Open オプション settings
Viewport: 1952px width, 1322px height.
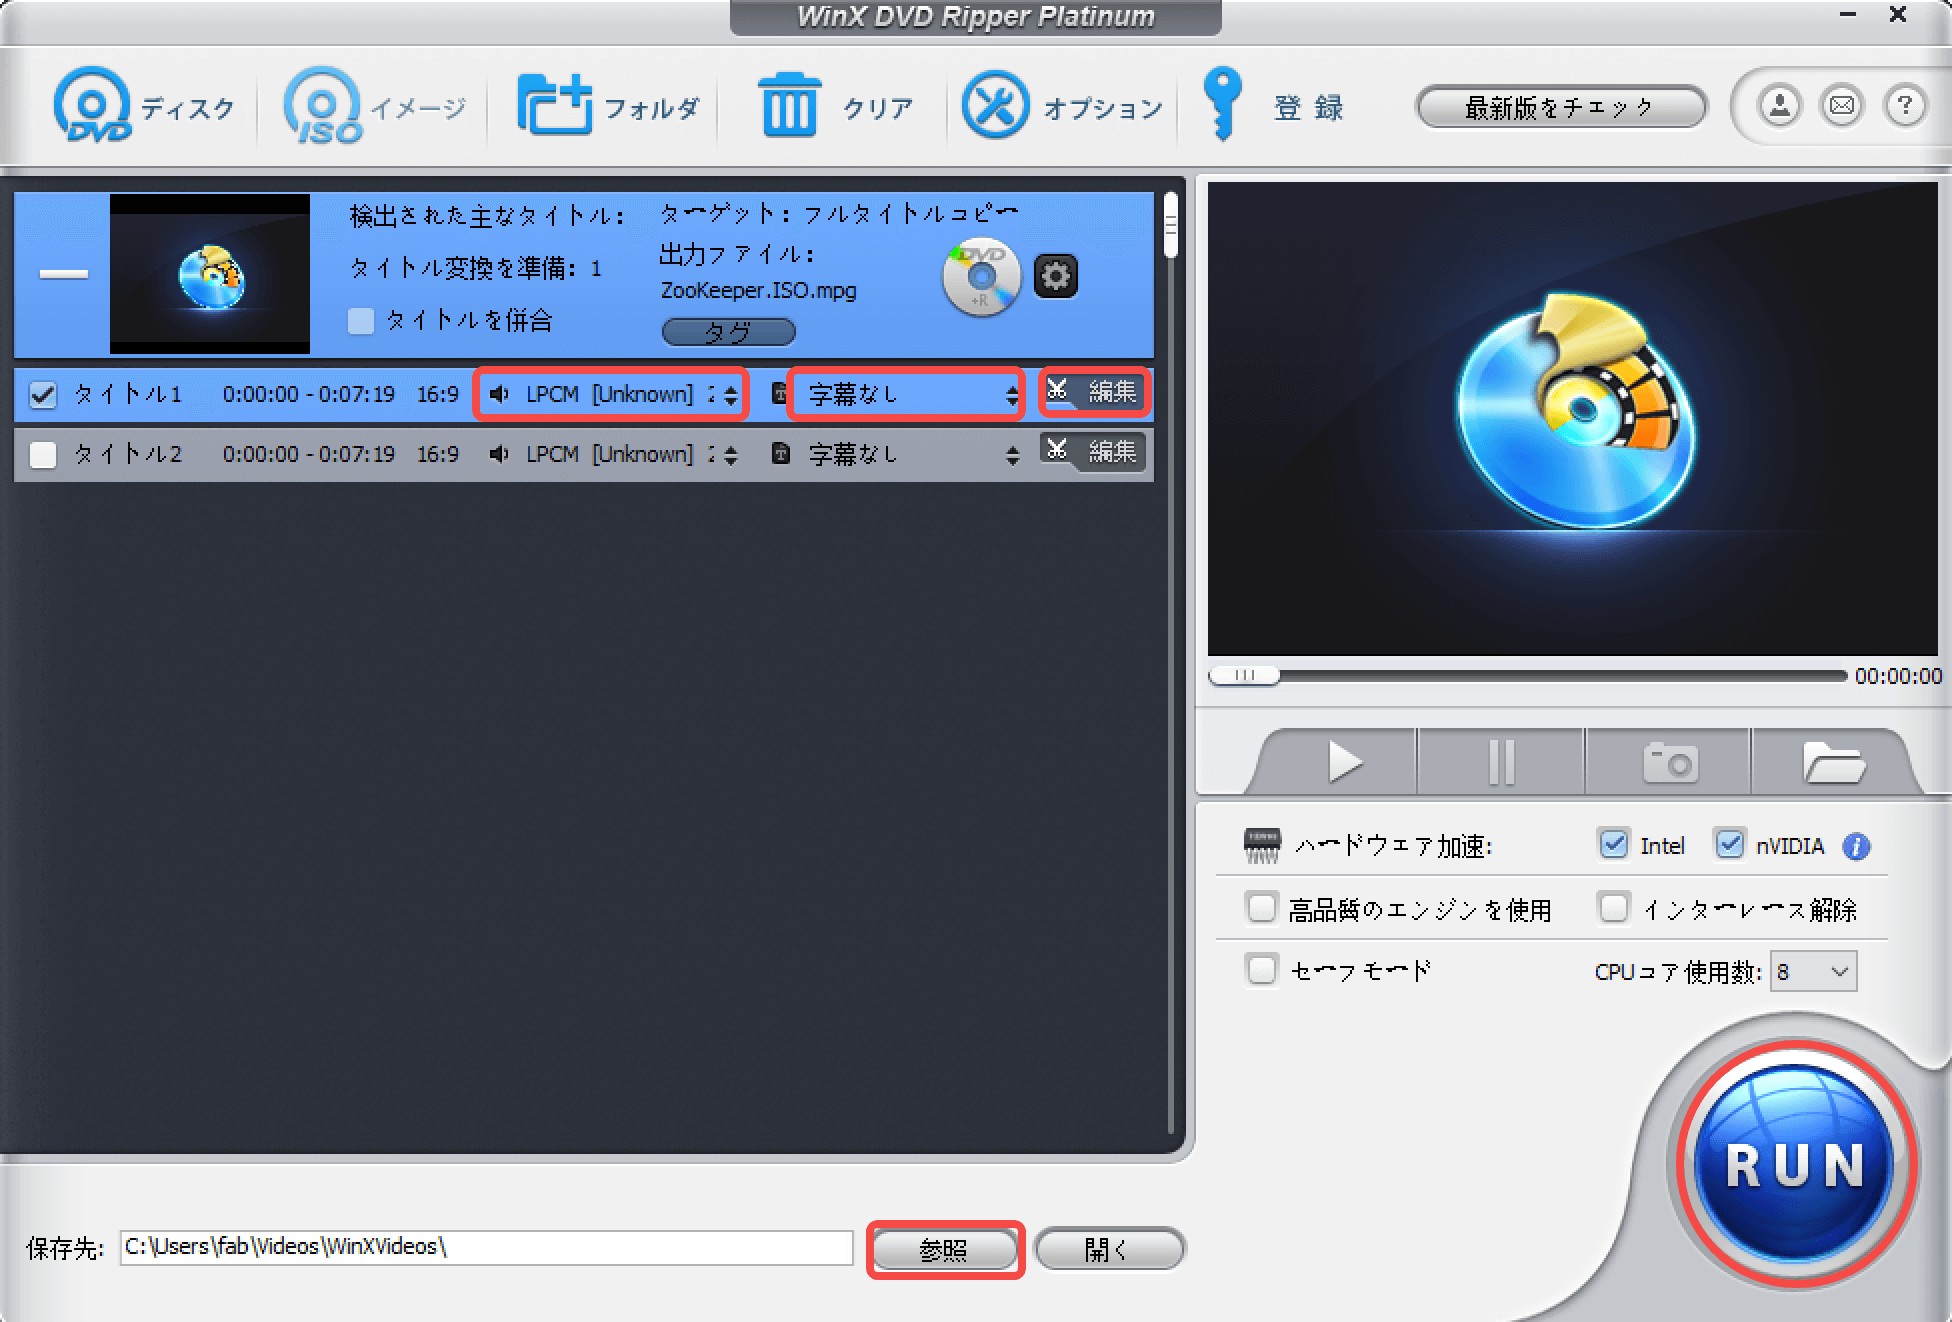1062,106
